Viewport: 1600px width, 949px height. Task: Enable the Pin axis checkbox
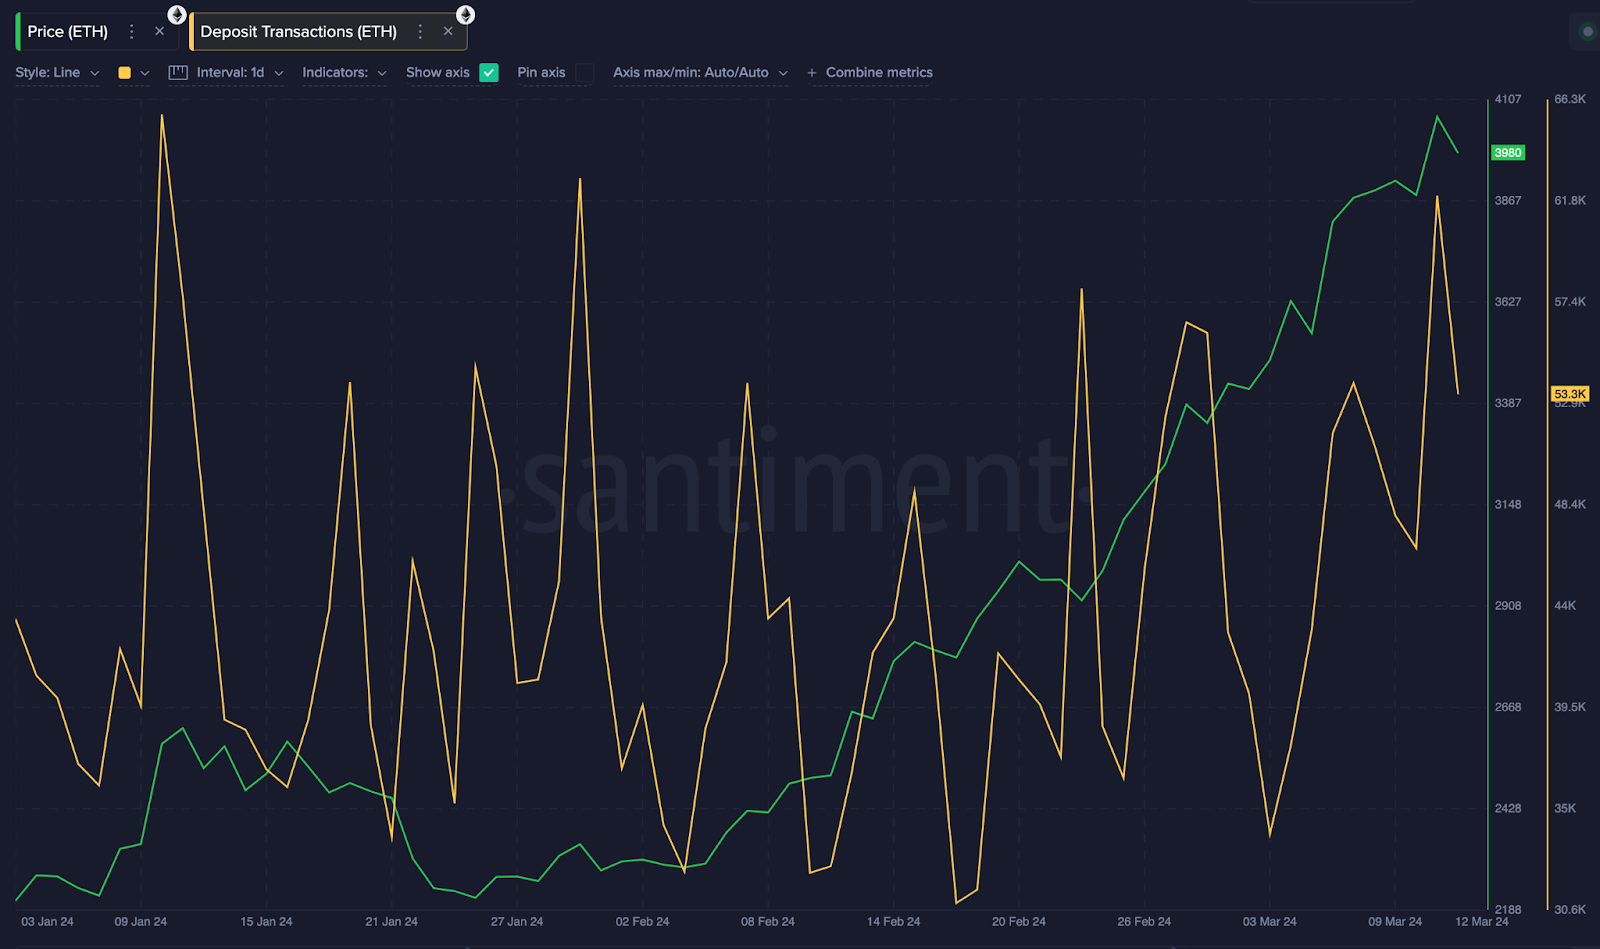(585, 72)
